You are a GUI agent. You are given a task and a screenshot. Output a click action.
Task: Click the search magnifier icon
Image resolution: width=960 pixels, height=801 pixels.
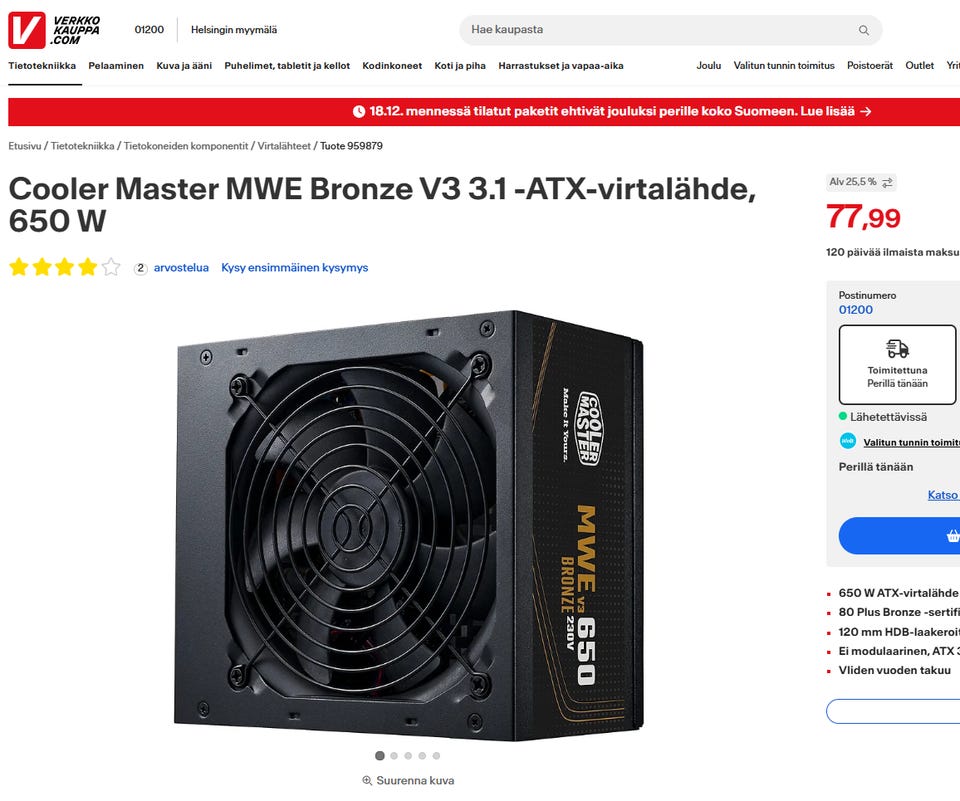pyautogui.click(x=864, y=30)
